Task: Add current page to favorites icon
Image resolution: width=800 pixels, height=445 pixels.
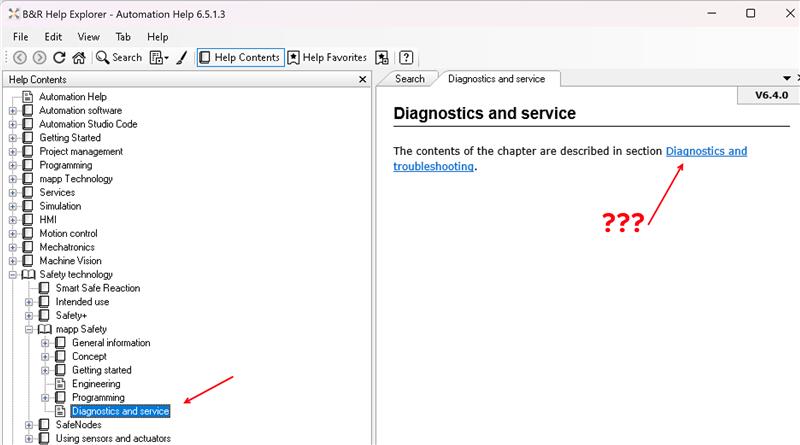Action: click(382, 58)
